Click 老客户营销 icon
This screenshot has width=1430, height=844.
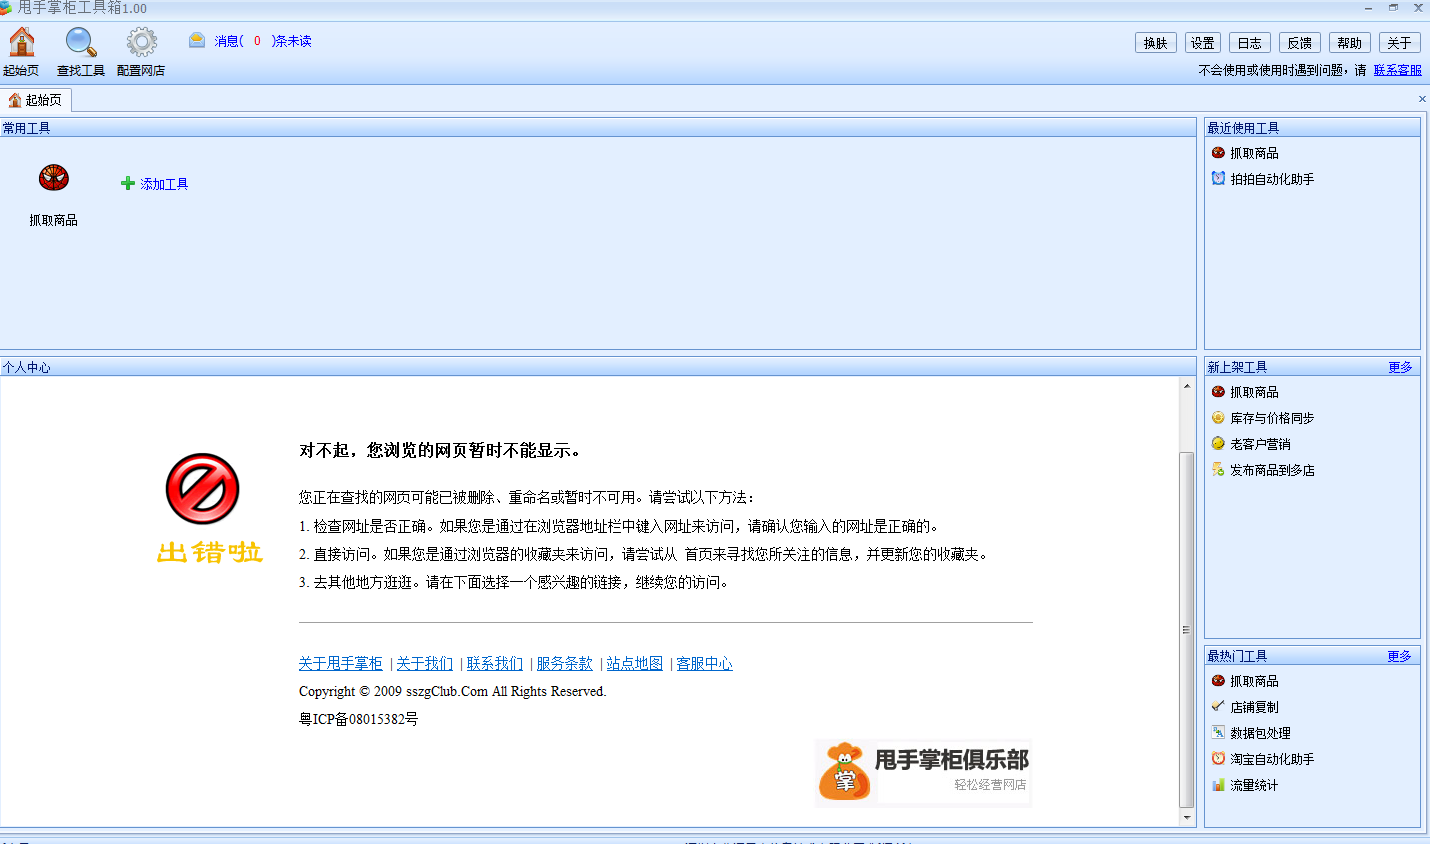pyautogui.click(x=1218, y=444)
